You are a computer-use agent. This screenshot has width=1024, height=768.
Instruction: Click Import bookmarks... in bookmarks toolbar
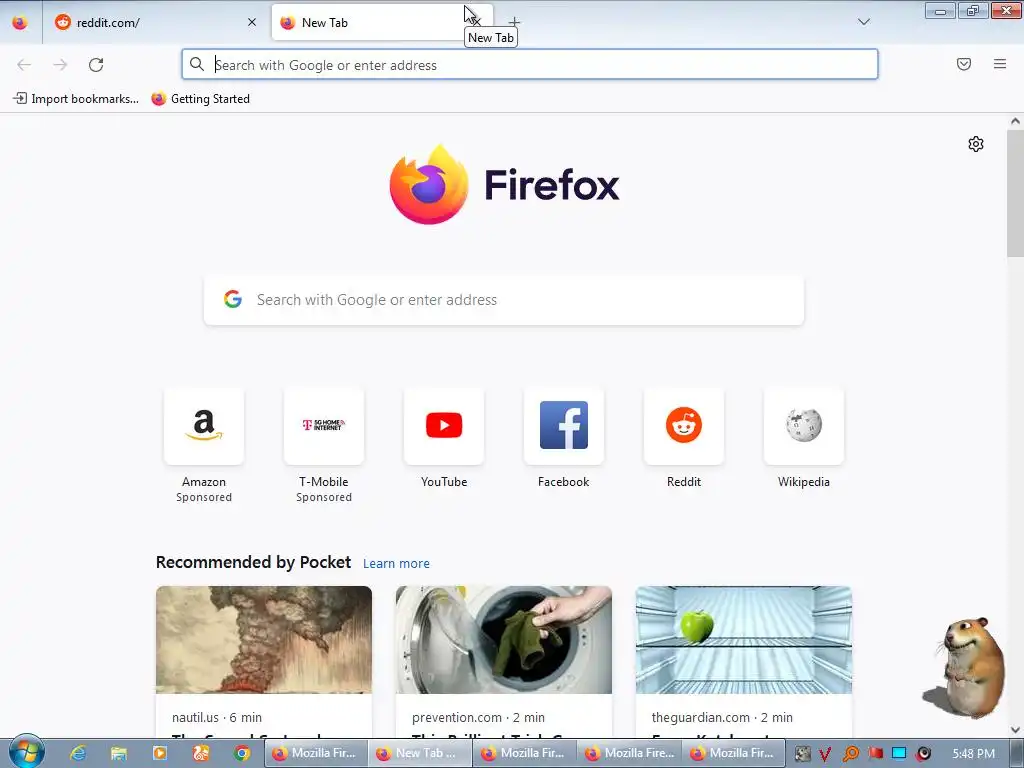click(76, 99)
